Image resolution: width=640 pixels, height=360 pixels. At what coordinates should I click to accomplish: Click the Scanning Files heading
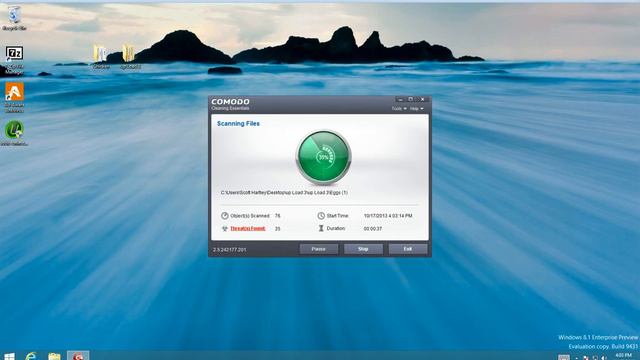pos(238,123)
